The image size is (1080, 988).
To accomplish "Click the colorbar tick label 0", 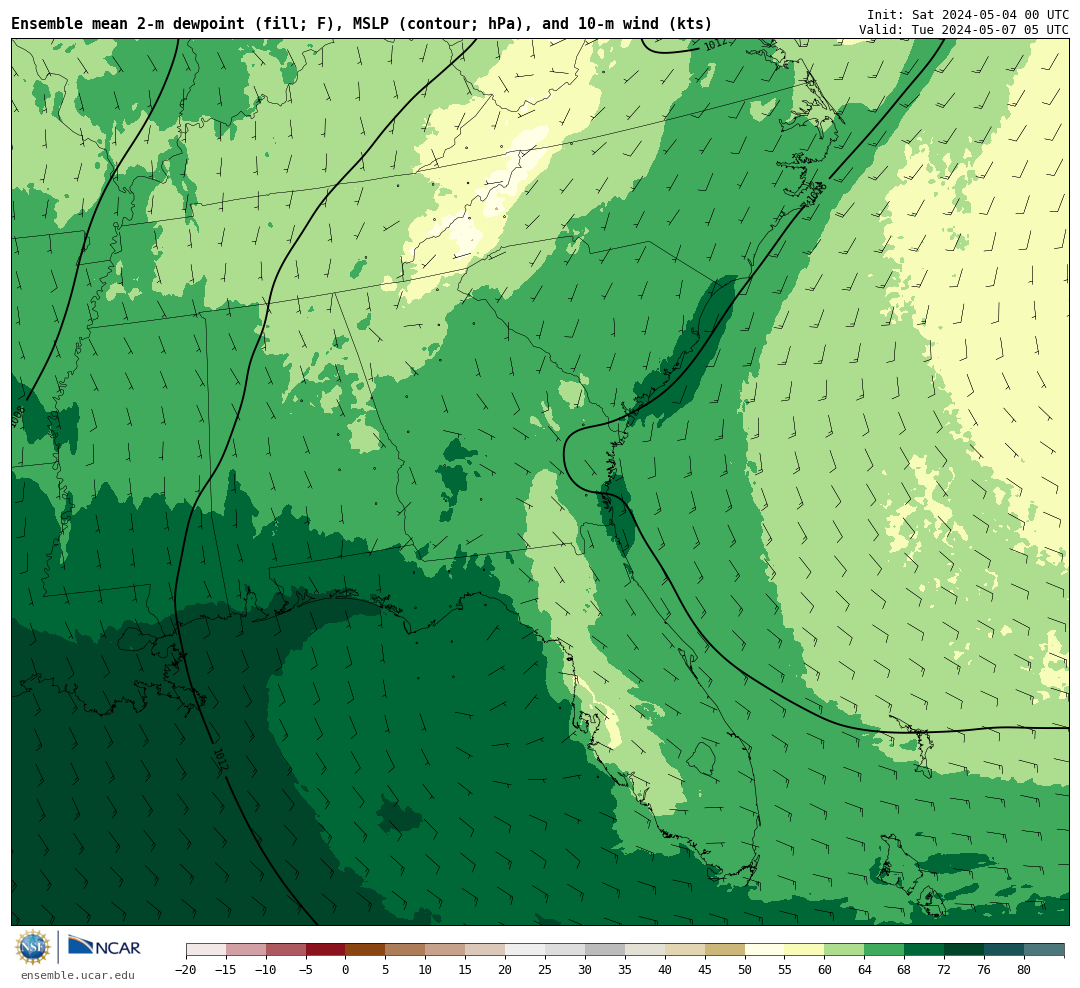I will pos(346,969).
